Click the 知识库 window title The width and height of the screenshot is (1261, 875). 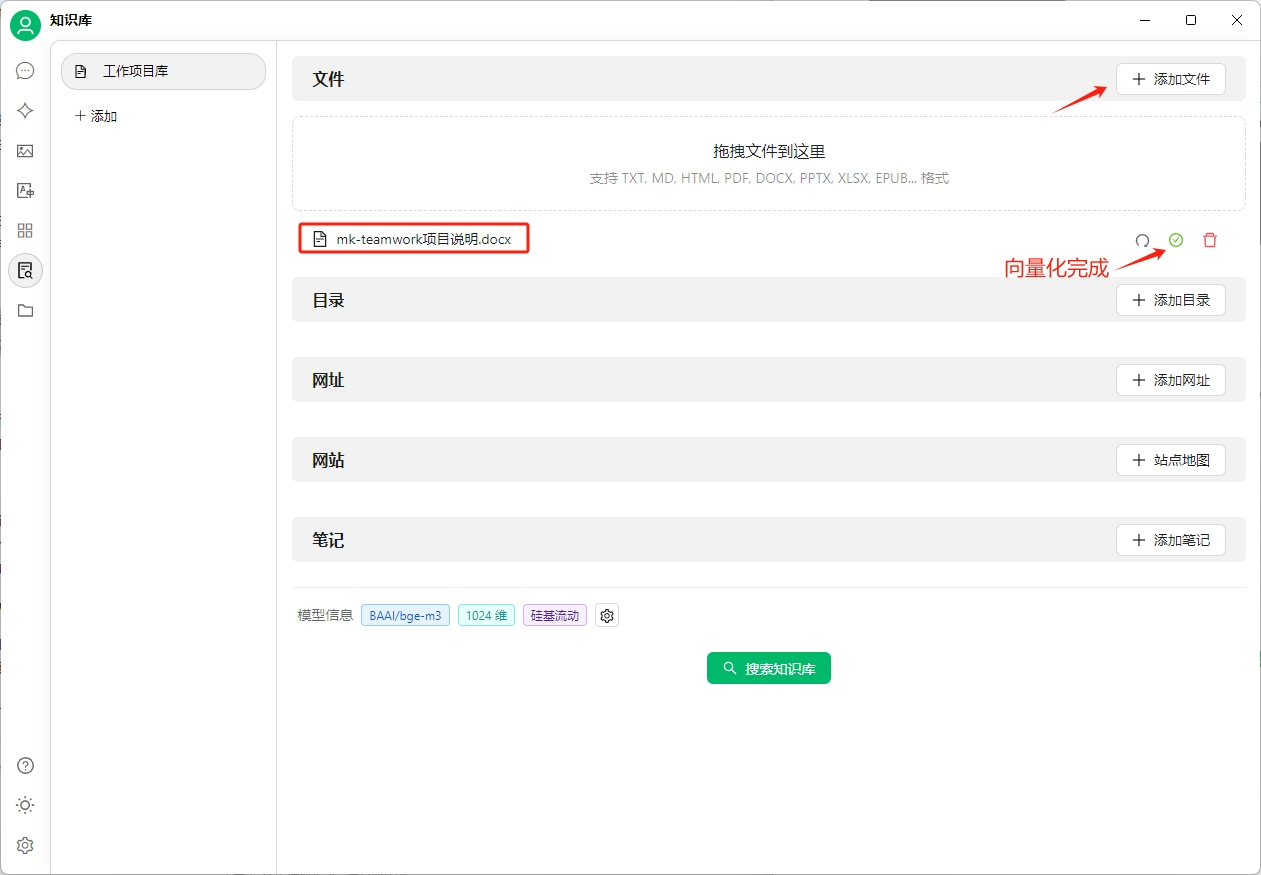[71, 20]
